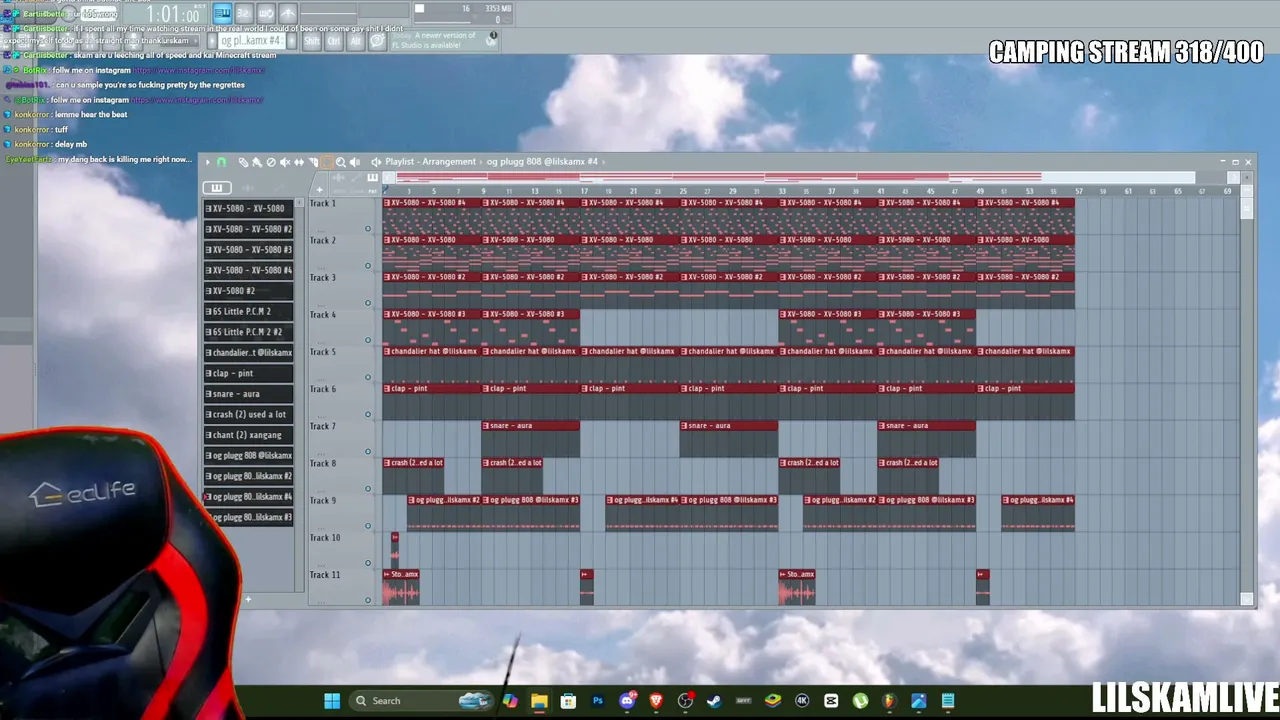
Task: Open Steam from the taskbar
Action: [714, 701]
